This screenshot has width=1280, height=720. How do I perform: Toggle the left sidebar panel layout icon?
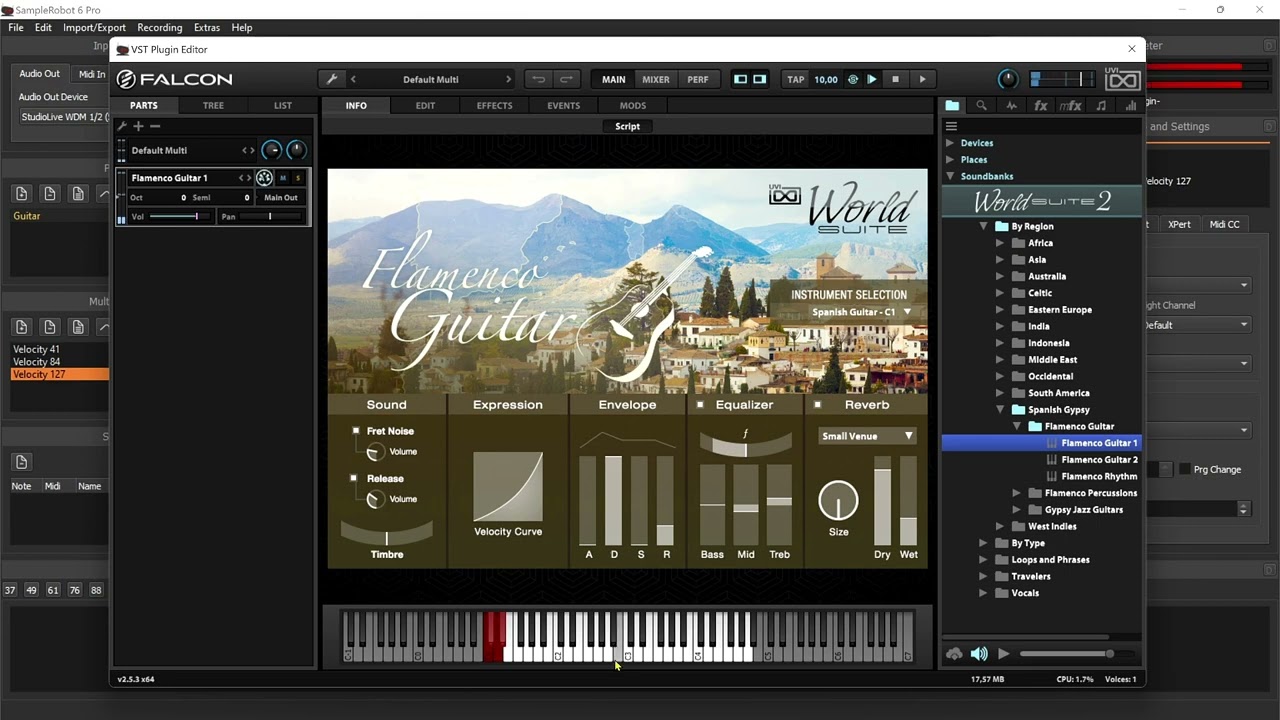click(x=741, y=79)
